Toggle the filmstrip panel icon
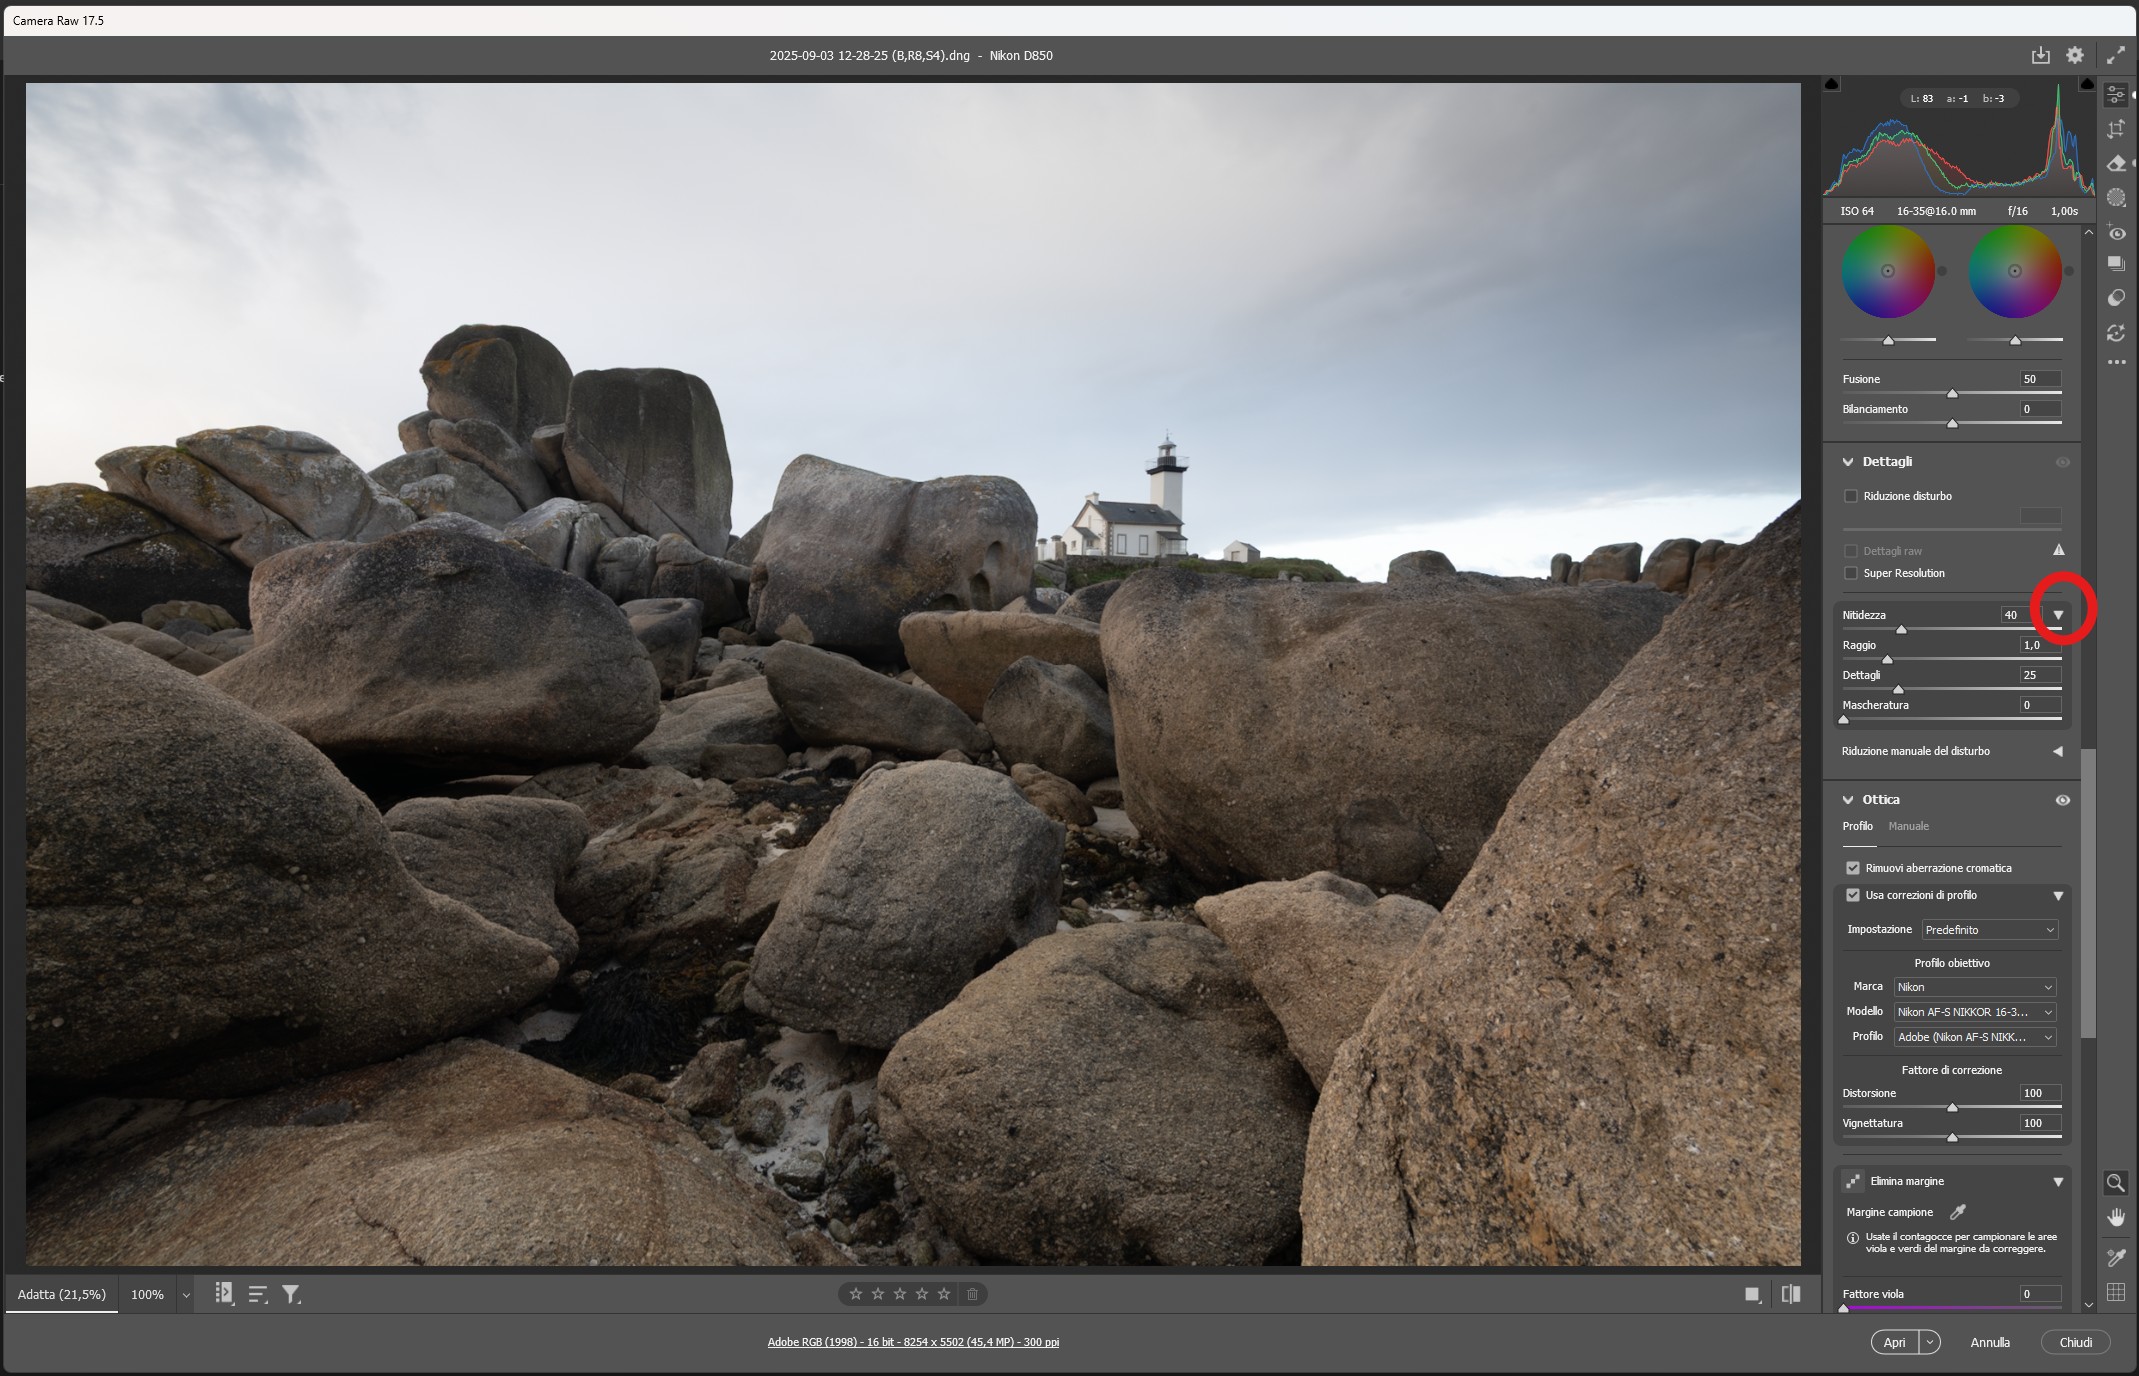 [x=224, y=1294]
